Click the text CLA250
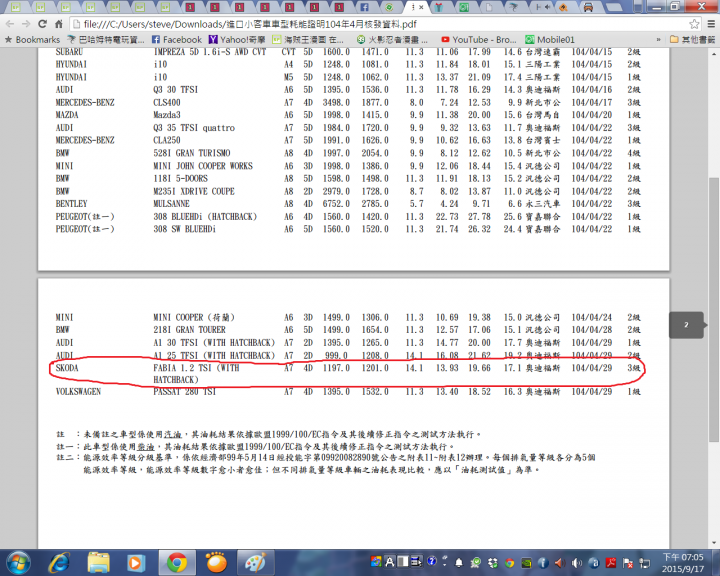Viewport: 720px width, 576px height. 167,140
